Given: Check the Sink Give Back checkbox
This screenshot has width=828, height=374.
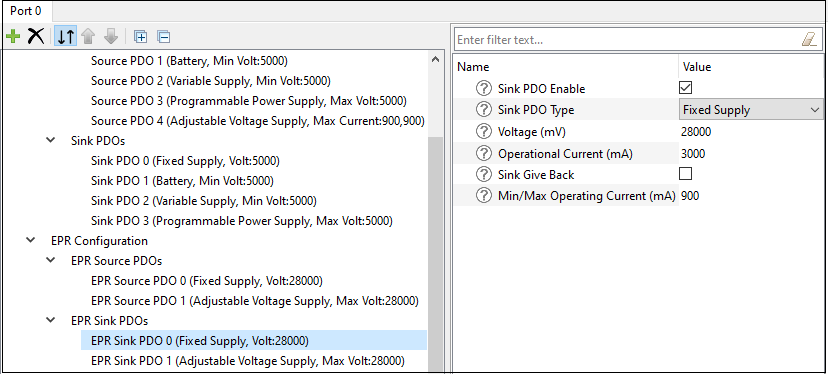Looking at the screenshot, I should [685, 173].
